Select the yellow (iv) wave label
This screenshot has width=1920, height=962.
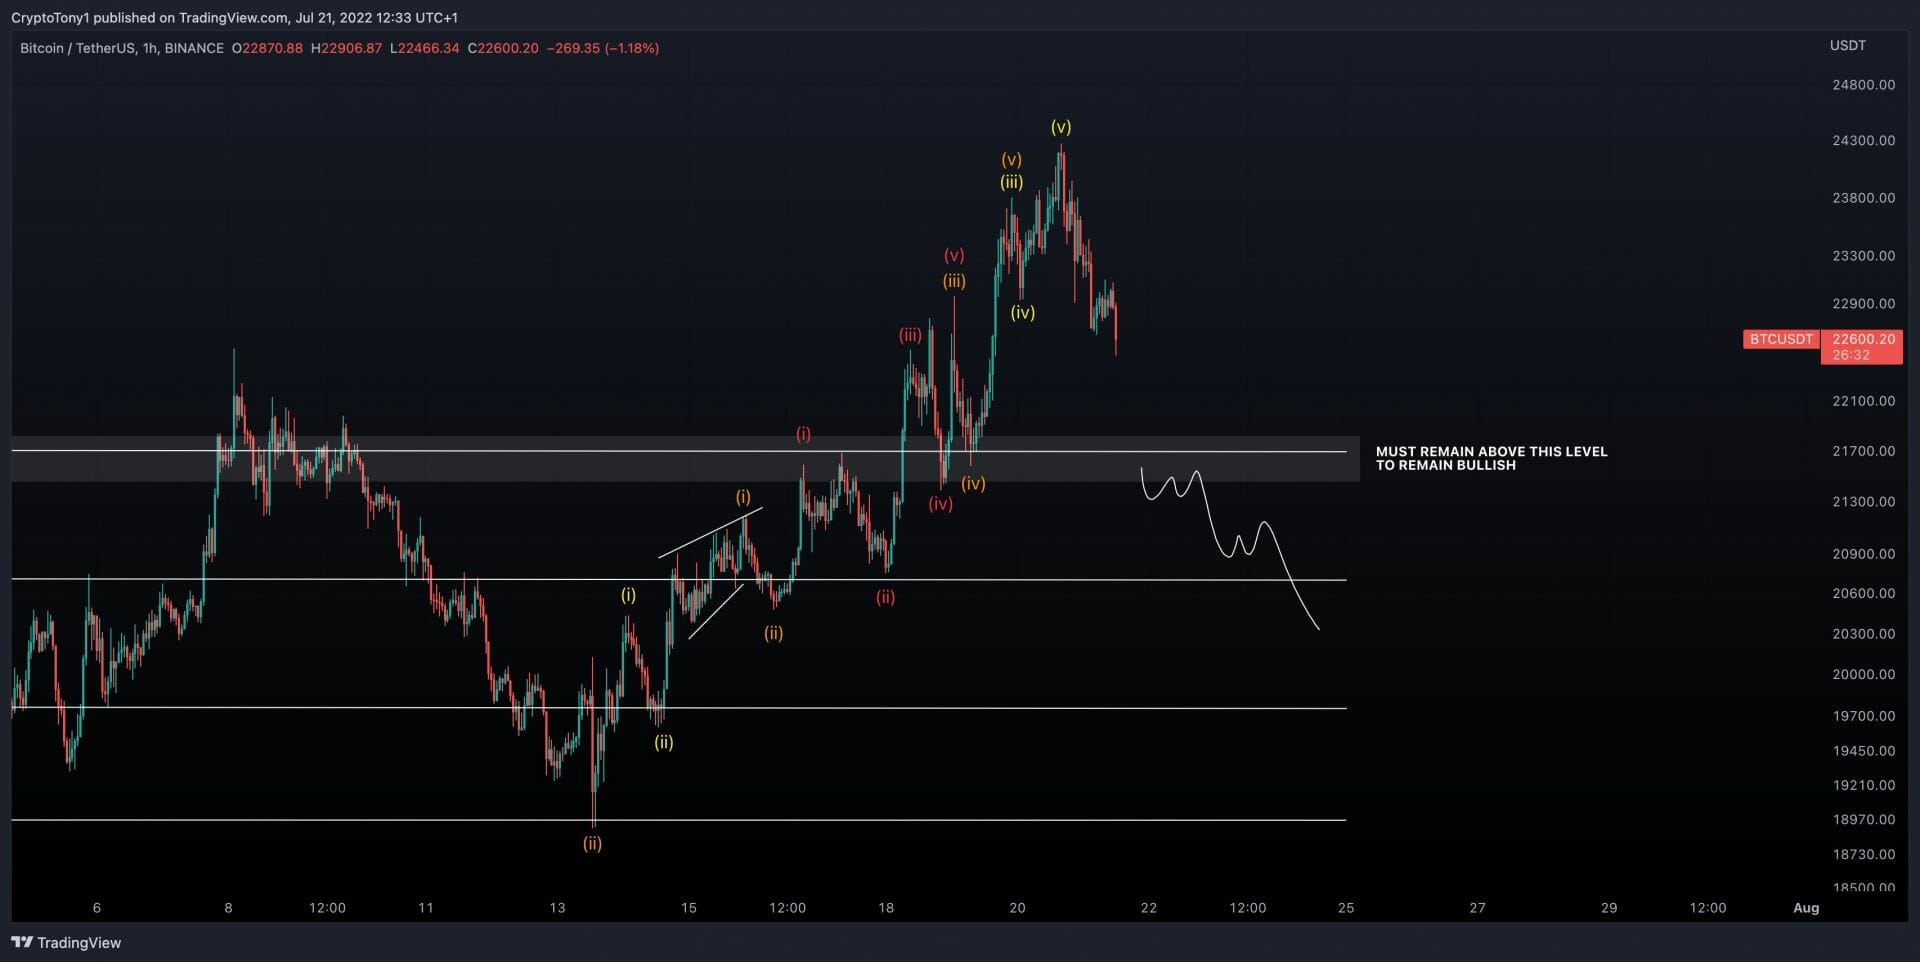click(x=1022, y=312)
